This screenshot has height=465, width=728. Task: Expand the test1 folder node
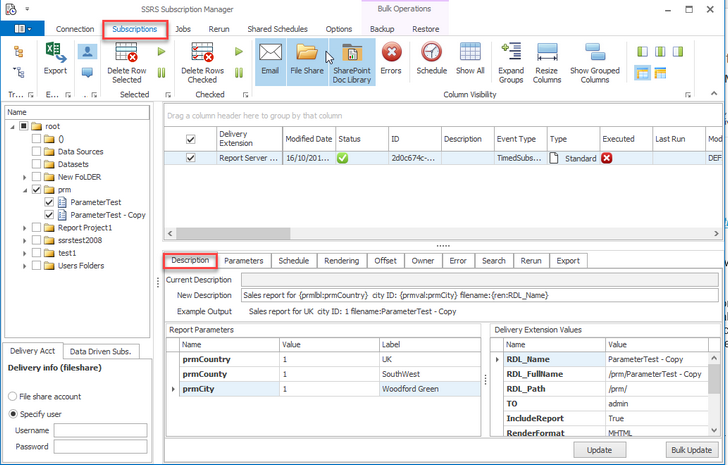pos(25,253)
